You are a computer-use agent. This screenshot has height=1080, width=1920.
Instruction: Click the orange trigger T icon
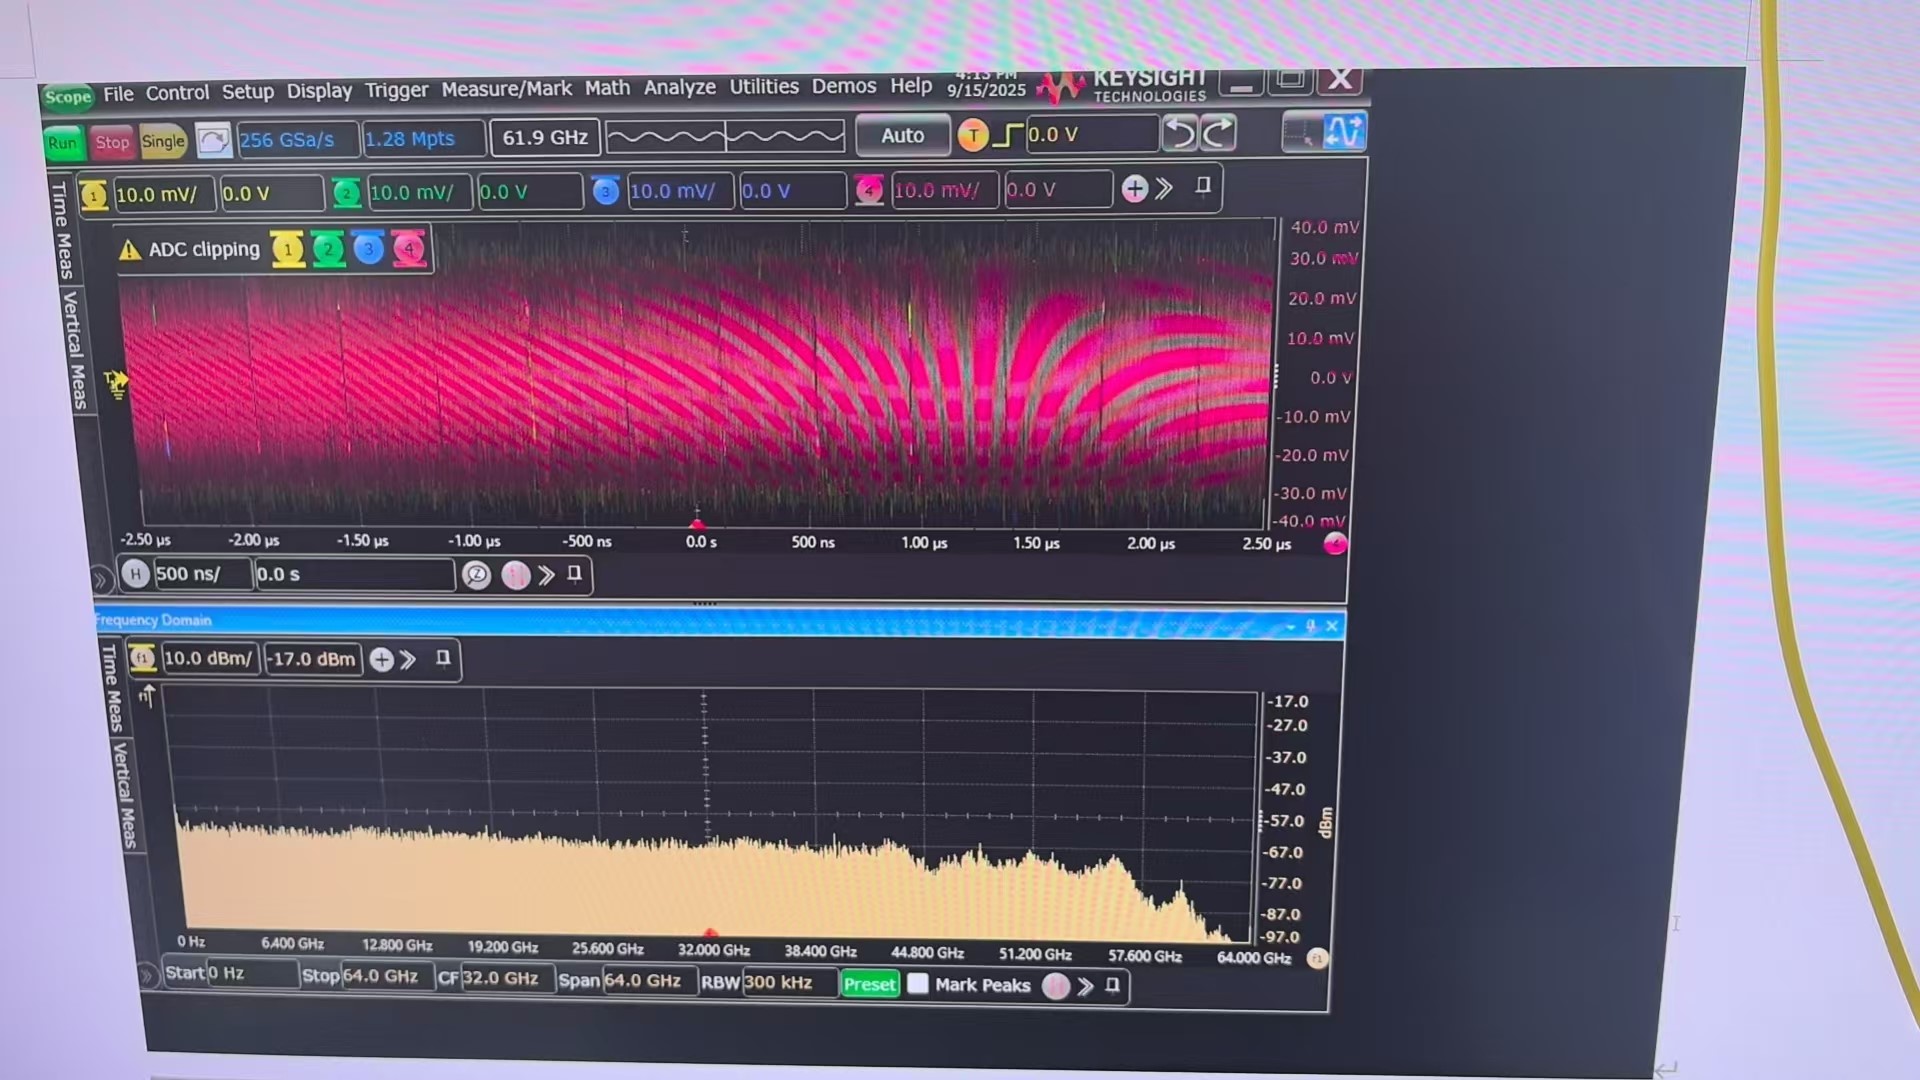[972, 135]
